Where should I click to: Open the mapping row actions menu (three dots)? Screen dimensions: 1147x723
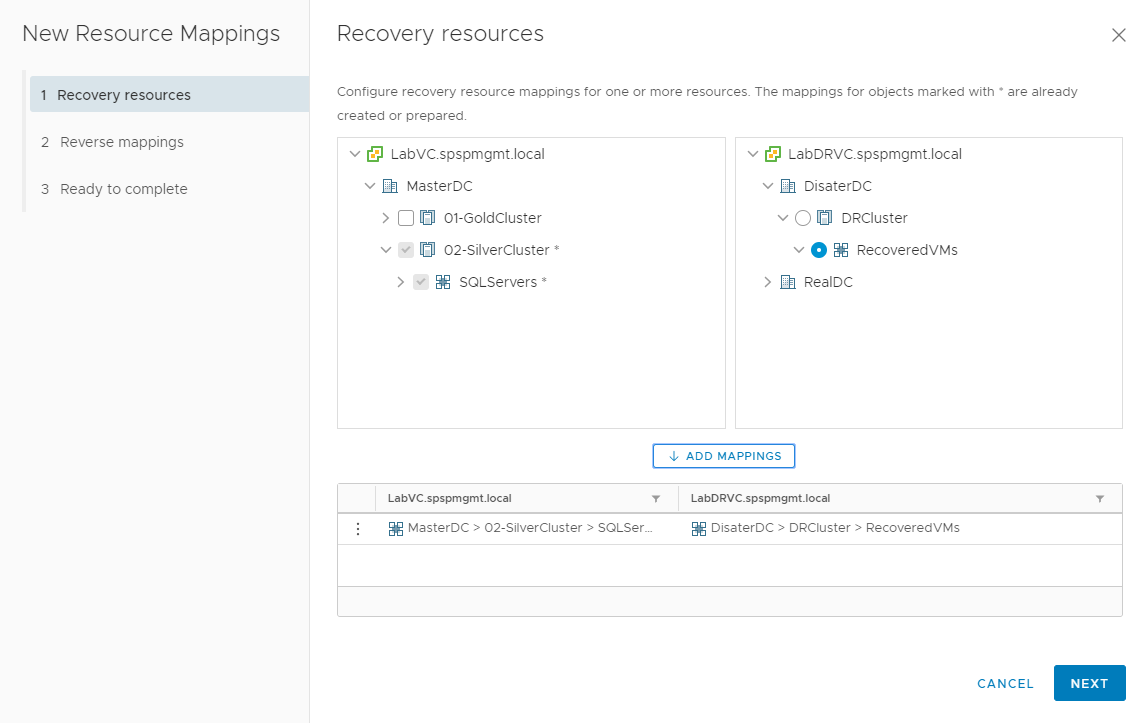[358, 528]
